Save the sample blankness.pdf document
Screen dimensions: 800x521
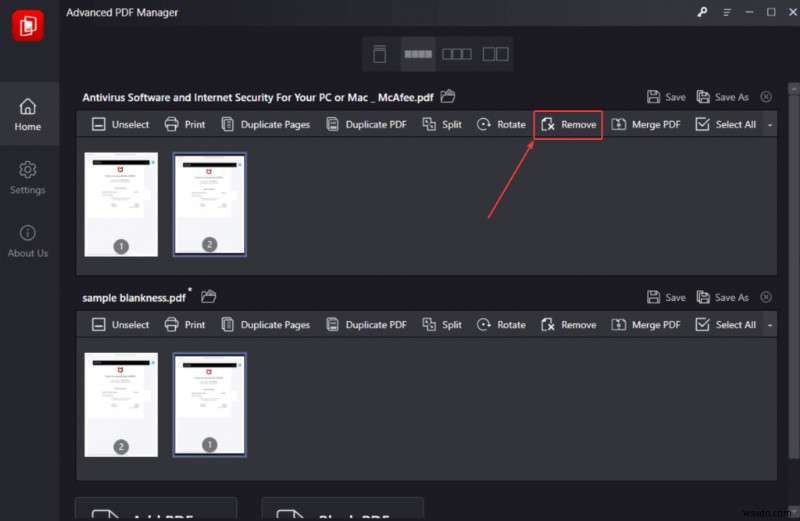pos(666,297)
